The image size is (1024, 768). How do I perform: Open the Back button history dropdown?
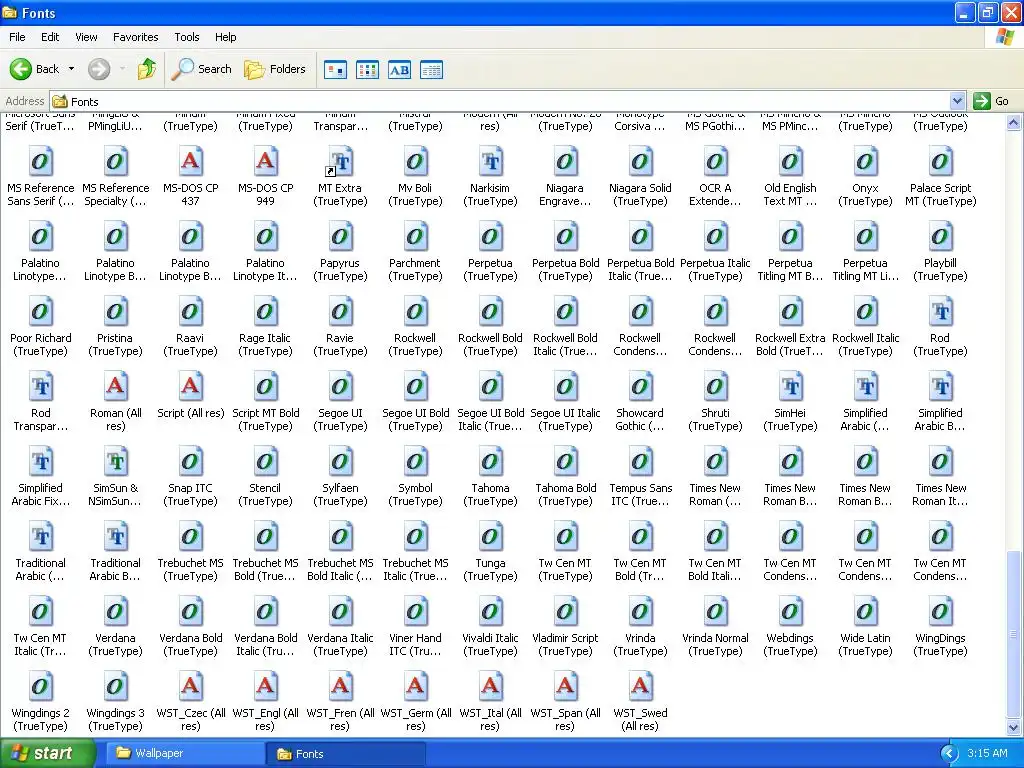pyautogui.click(x=71, y=69)
